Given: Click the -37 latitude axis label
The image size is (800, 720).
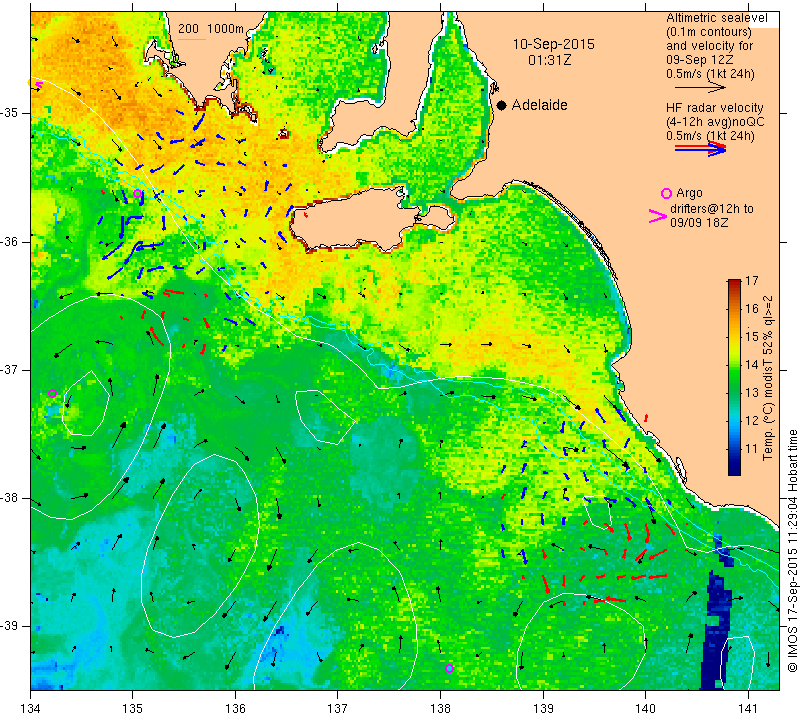Looking at the screenshot, I should coord(10,369).
